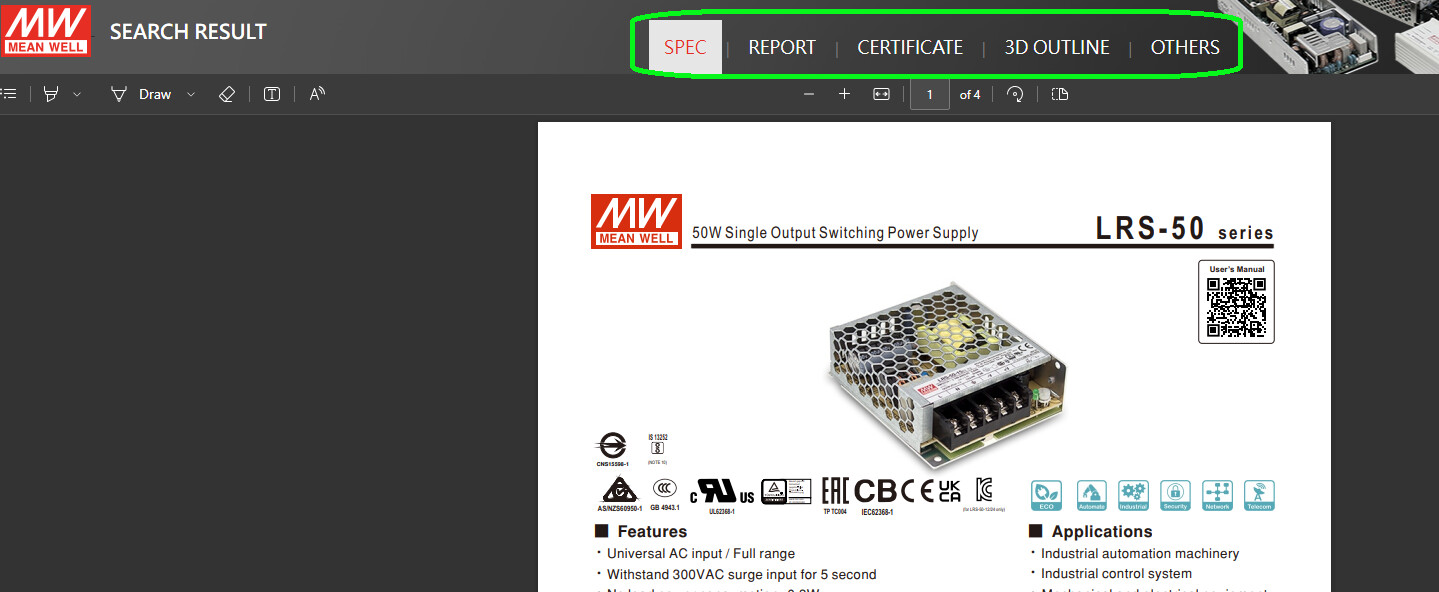Screen dimensions: 1439x592
Task: Click the MEAN WELL logo in the PDF
Action: pyautogui.click(x=636, y=221)
